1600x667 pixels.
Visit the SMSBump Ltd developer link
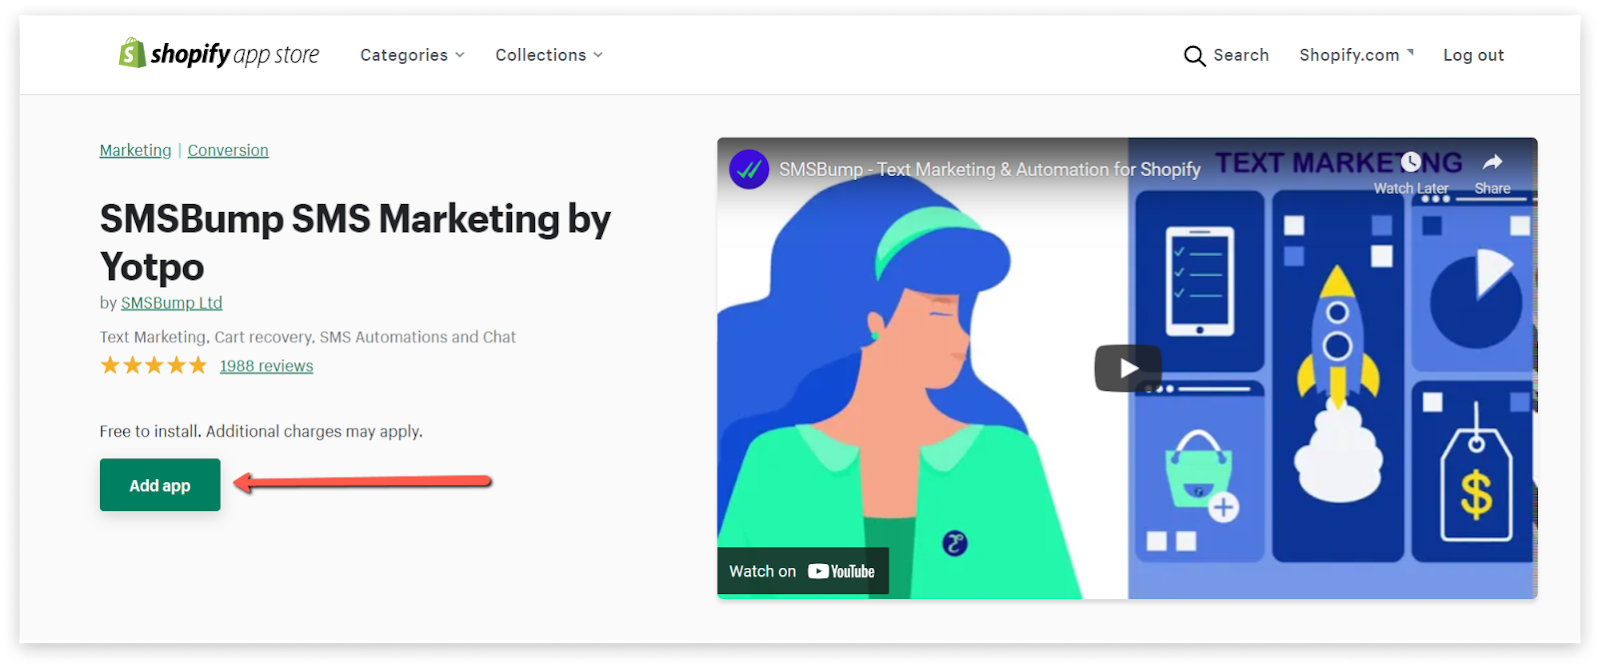pyautogui.click(x=172, y=303)
